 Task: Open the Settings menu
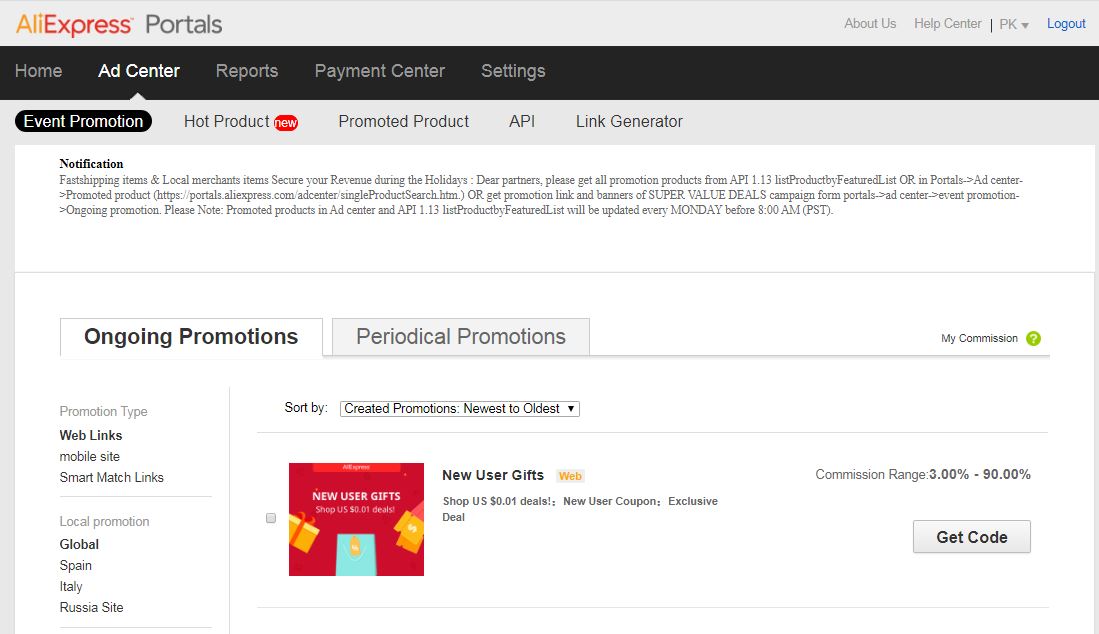tap(513, 71)
